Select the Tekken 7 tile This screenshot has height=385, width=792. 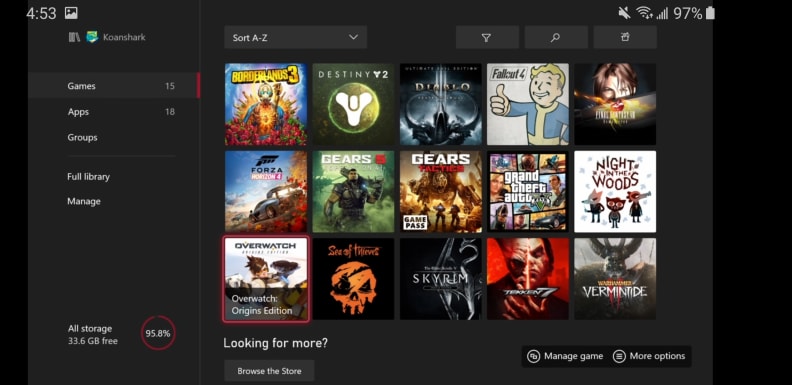click(x=528, y=279)
